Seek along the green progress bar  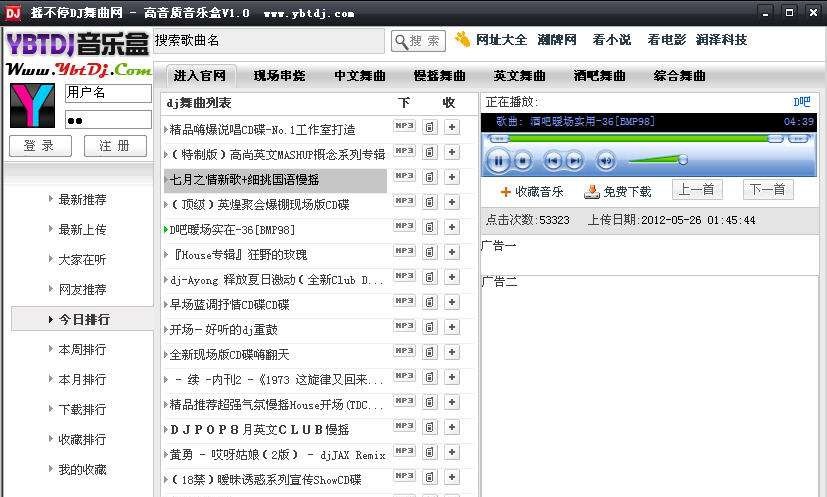(x=637, y=139)
